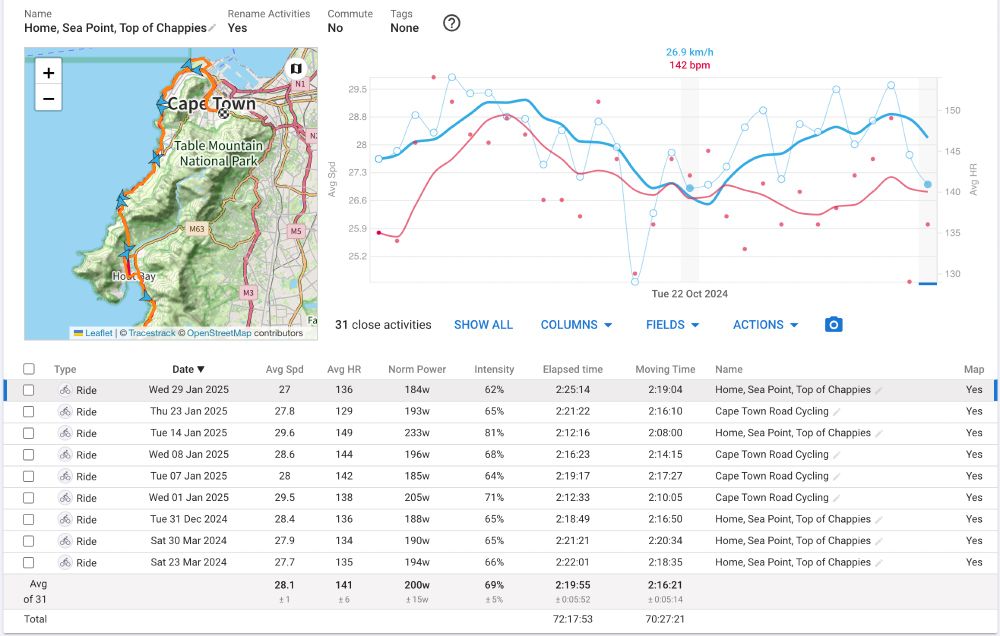Image resolution: width=1000 pixels, height=636 pixels.
Task: Sort by Avg Spd column header
Action: 284,369
